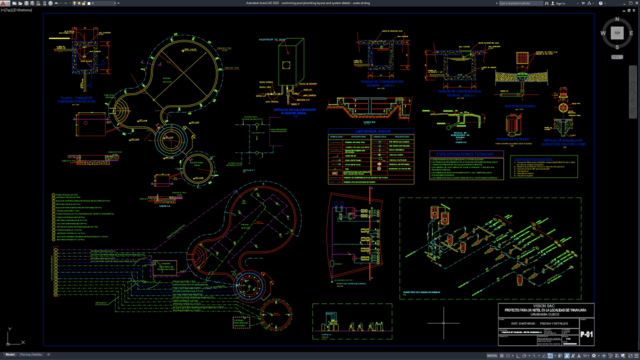This screenshot has height=360, width=640.
Task: Toggle the lineweight display icon
Action: point(560,356)
